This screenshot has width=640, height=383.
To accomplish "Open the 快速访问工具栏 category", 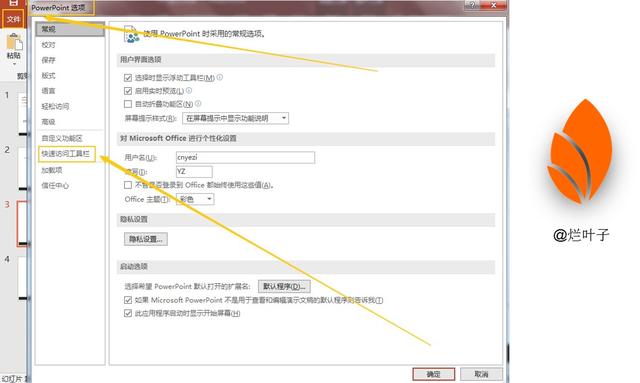I will tap(66, 154).
